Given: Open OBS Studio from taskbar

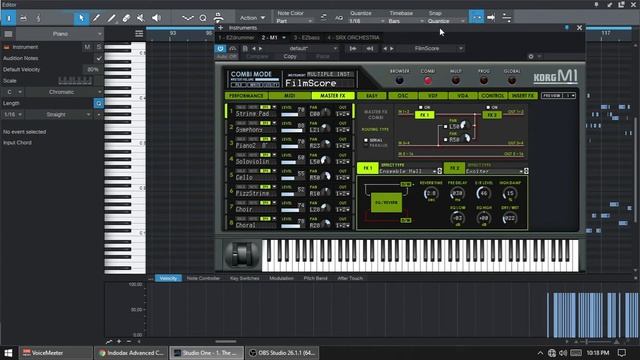Looking at the screenshot, I should [x=282, y=353].
